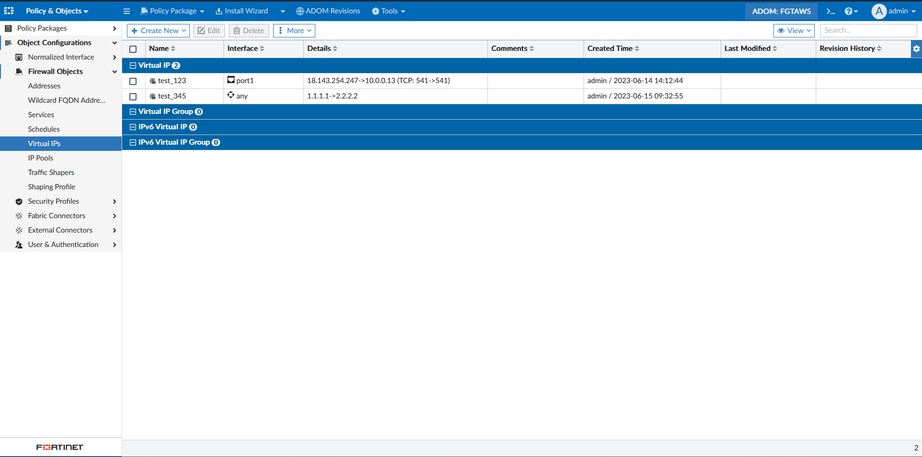Click the ADOM: FGTAWS button
The height and width of the screenshot is (457, 922).
pos(781,11)
